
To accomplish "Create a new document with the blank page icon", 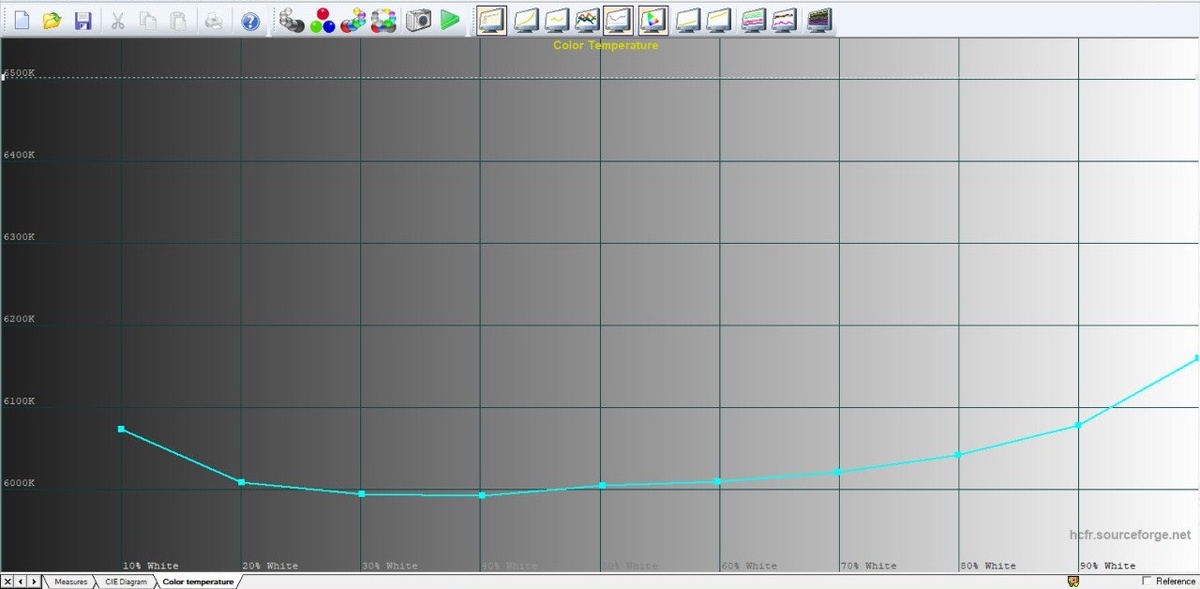I will point(22,19).
